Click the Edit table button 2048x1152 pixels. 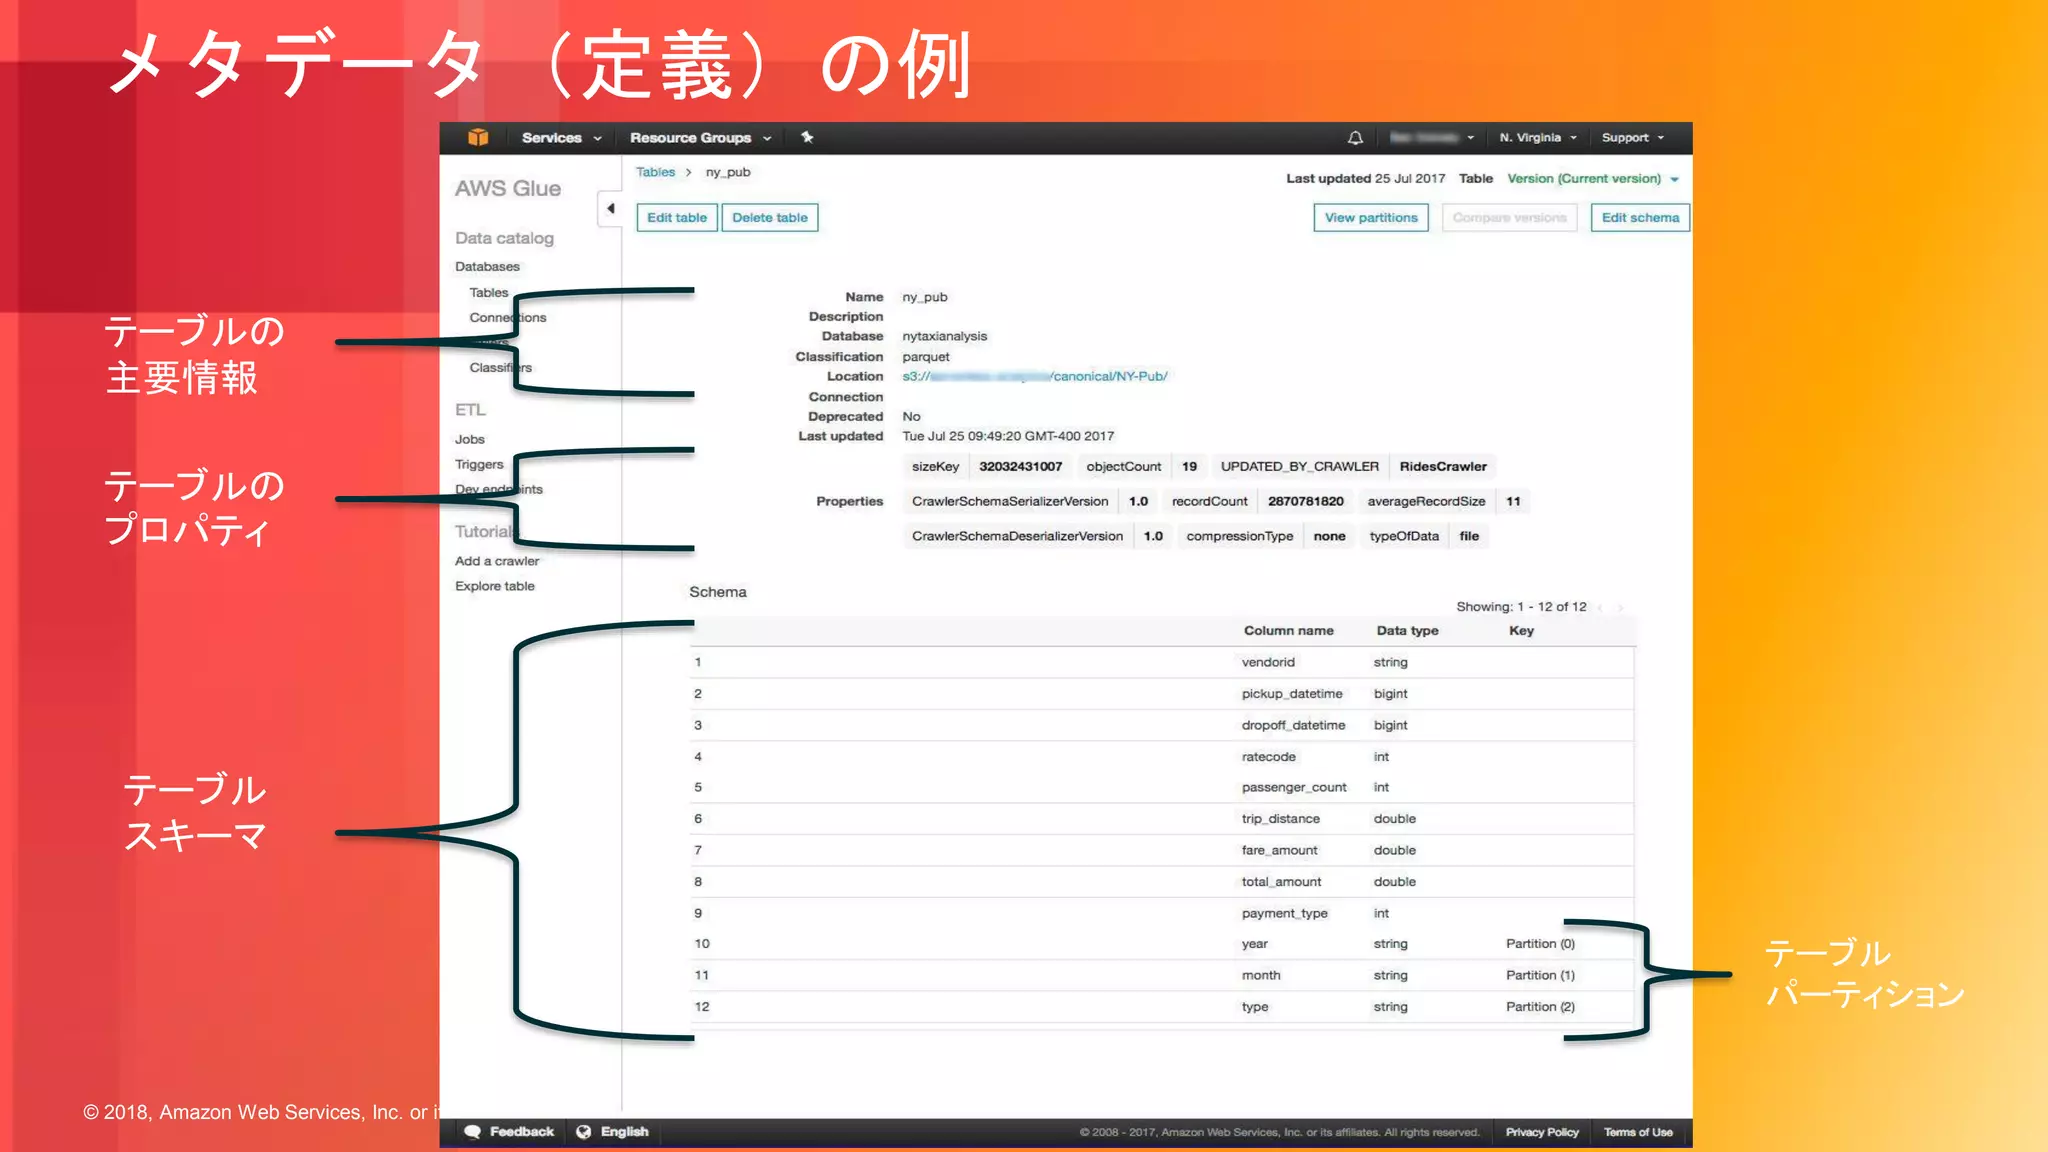[x=677, y=218]
